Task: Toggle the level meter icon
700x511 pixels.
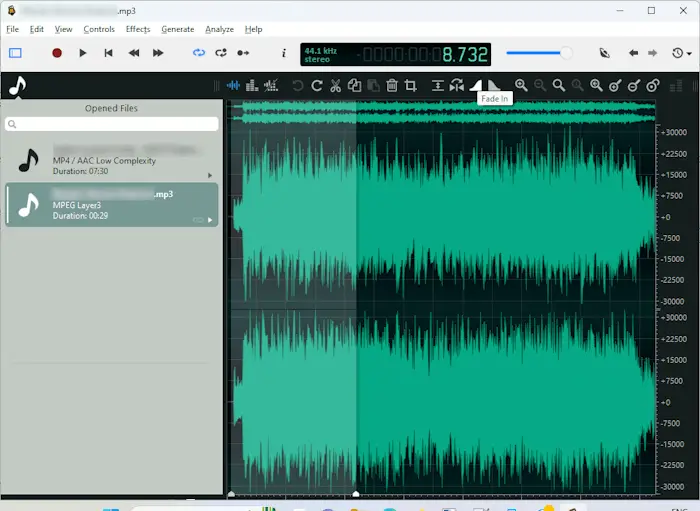Action: 676,85
